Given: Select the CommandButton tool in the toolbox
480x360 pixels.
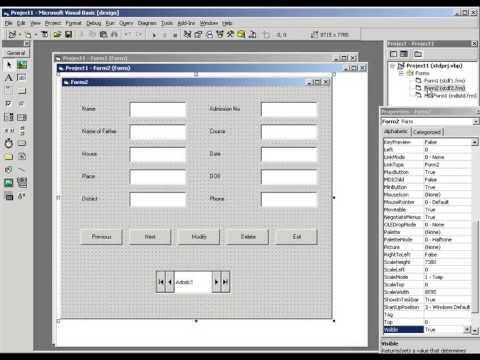Looking at the screenshot, I should 22,91.
